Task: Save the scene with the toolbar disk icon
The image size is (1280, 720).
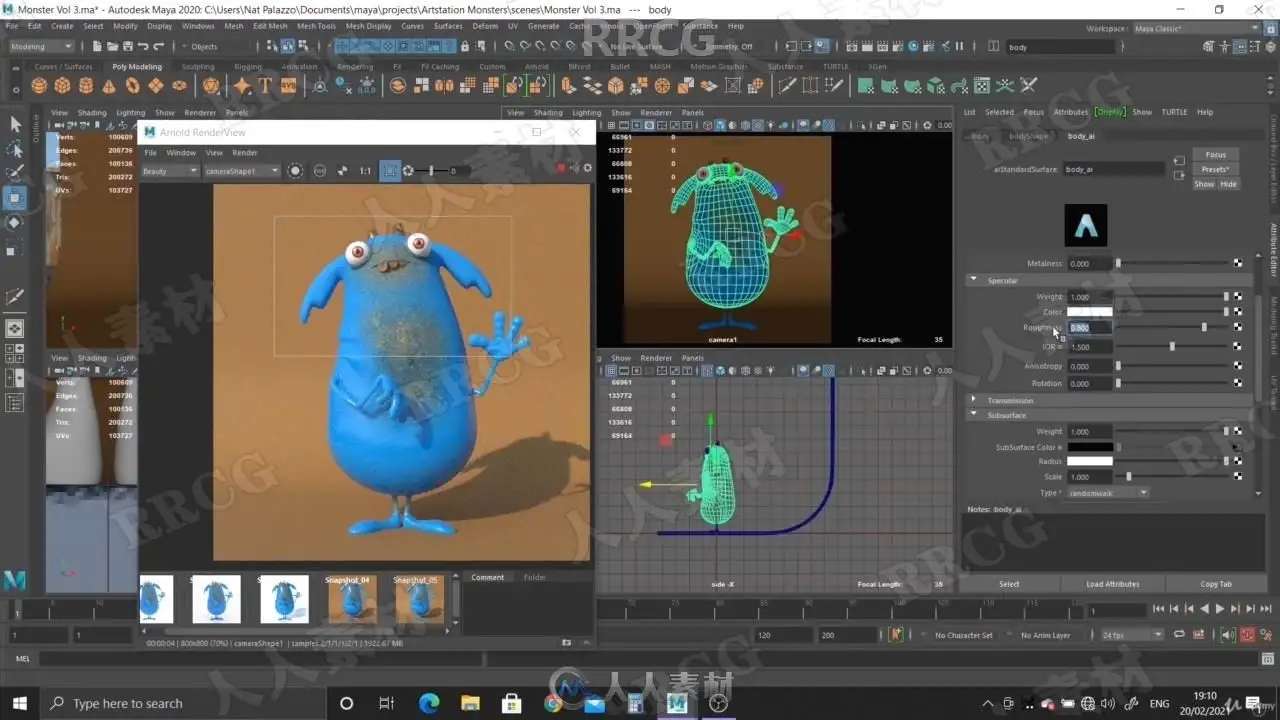Action: (x=127, y=46)
